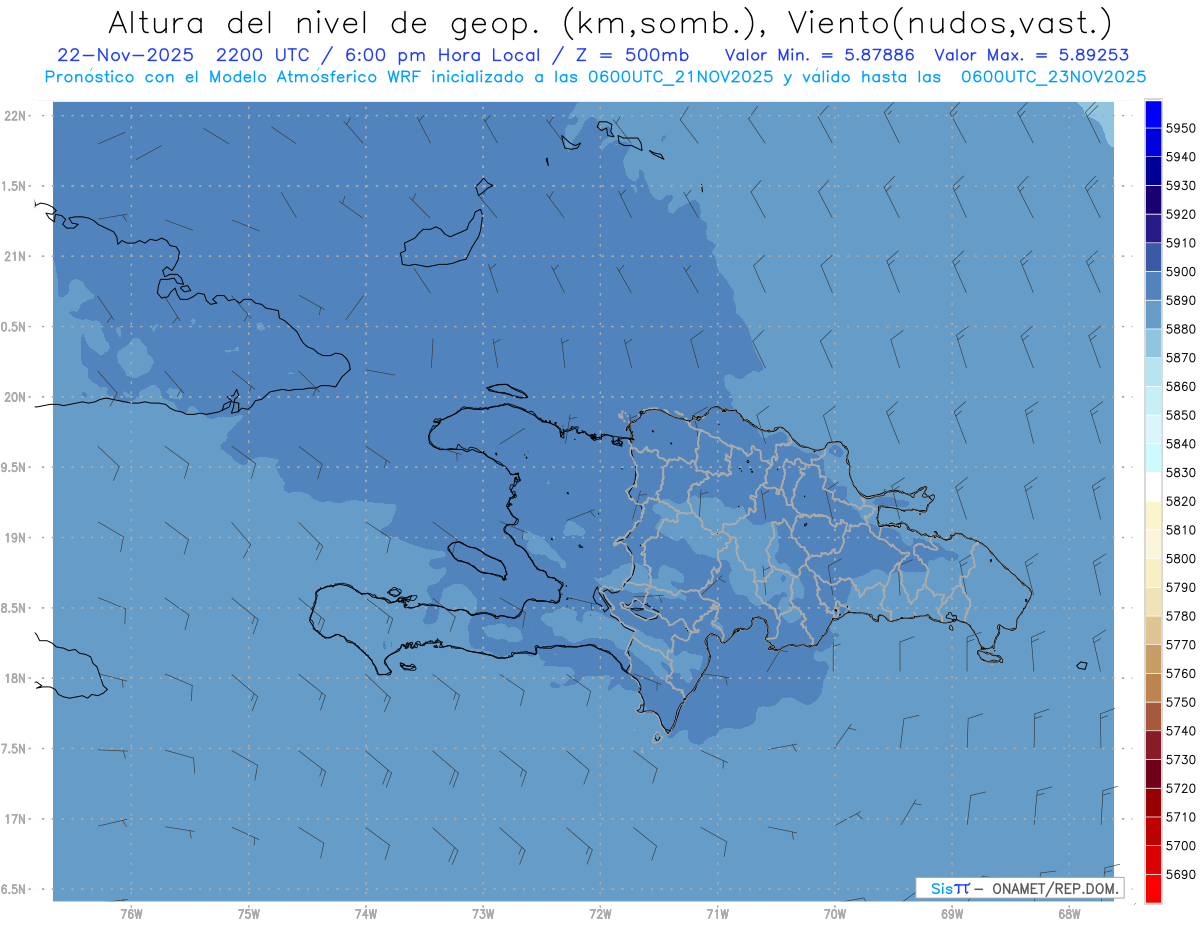Click the '0600UTC_23NOV2025' valid-until text
The image size is (1200, 927).
tap(1054, 77)
